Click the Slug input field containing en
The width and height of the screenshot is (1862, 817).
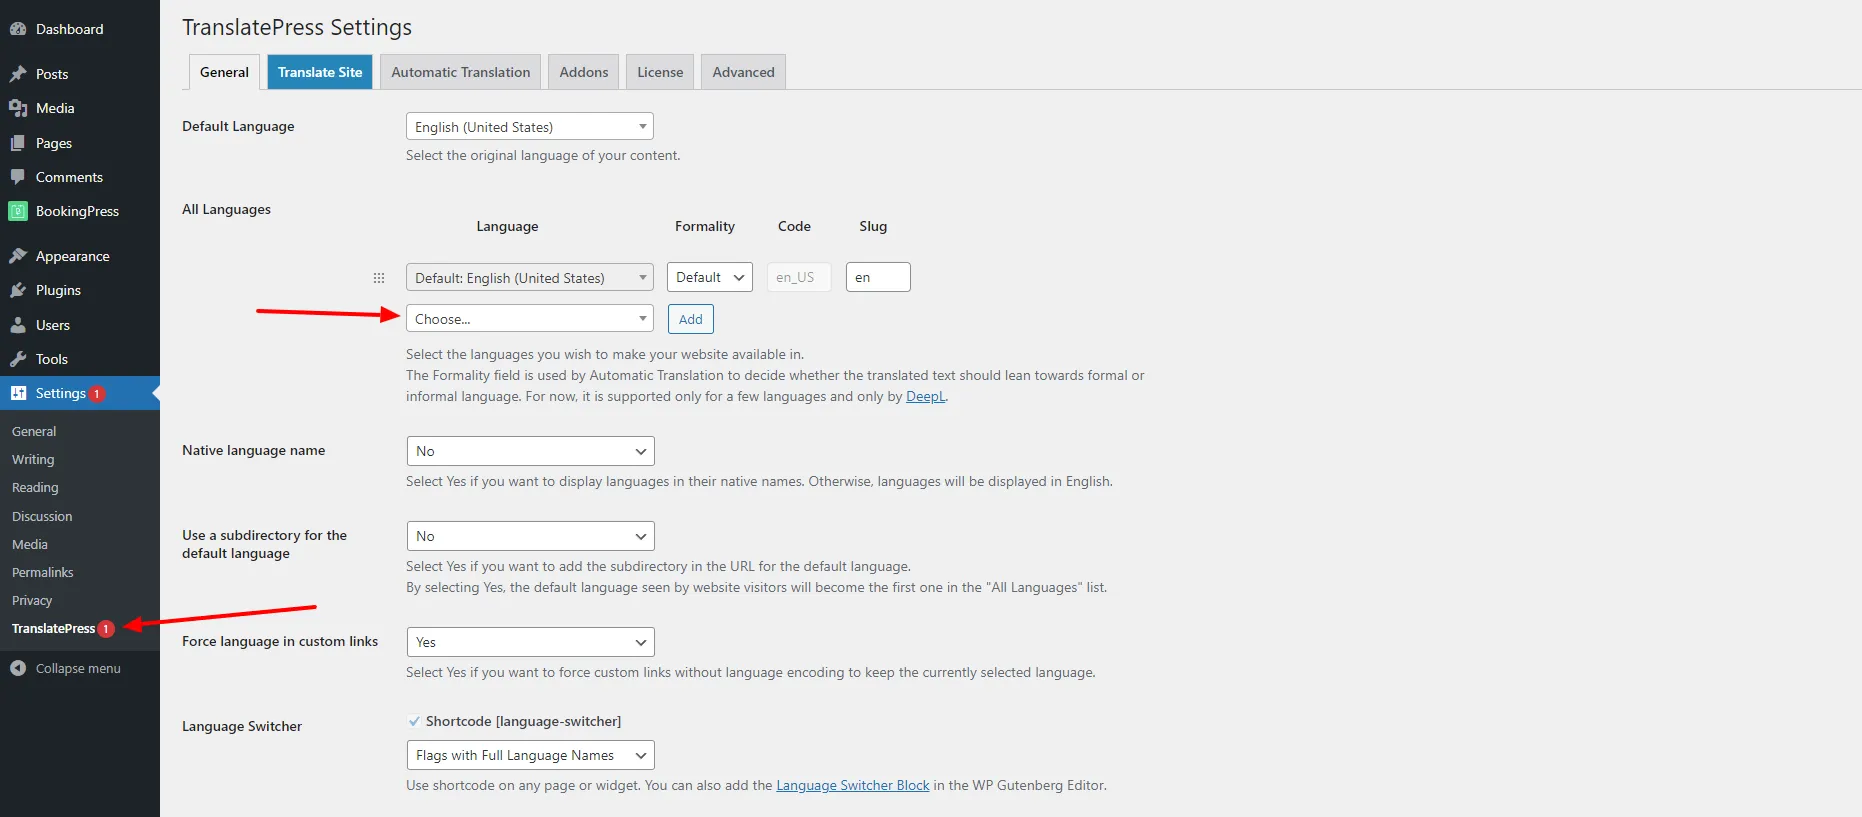click(878, 277)
